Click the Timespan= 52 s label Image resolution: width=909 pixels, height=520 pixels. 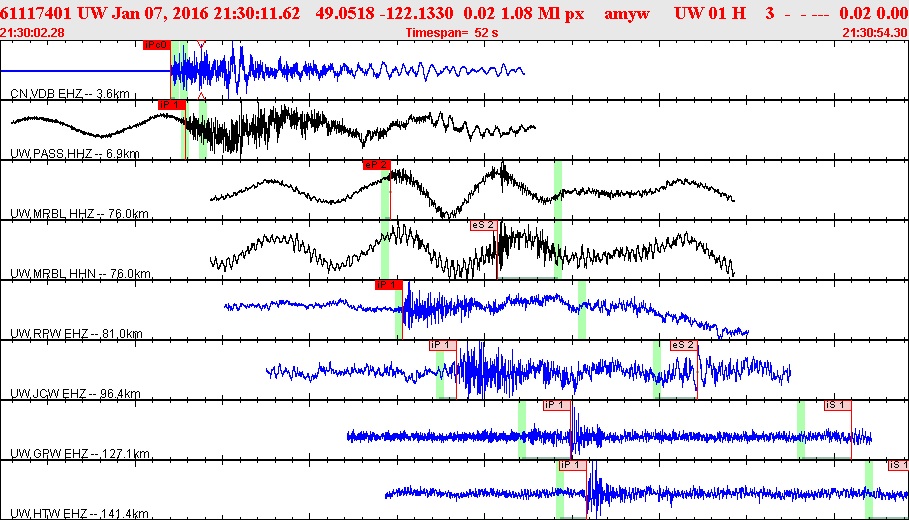(x=452, y=33)
